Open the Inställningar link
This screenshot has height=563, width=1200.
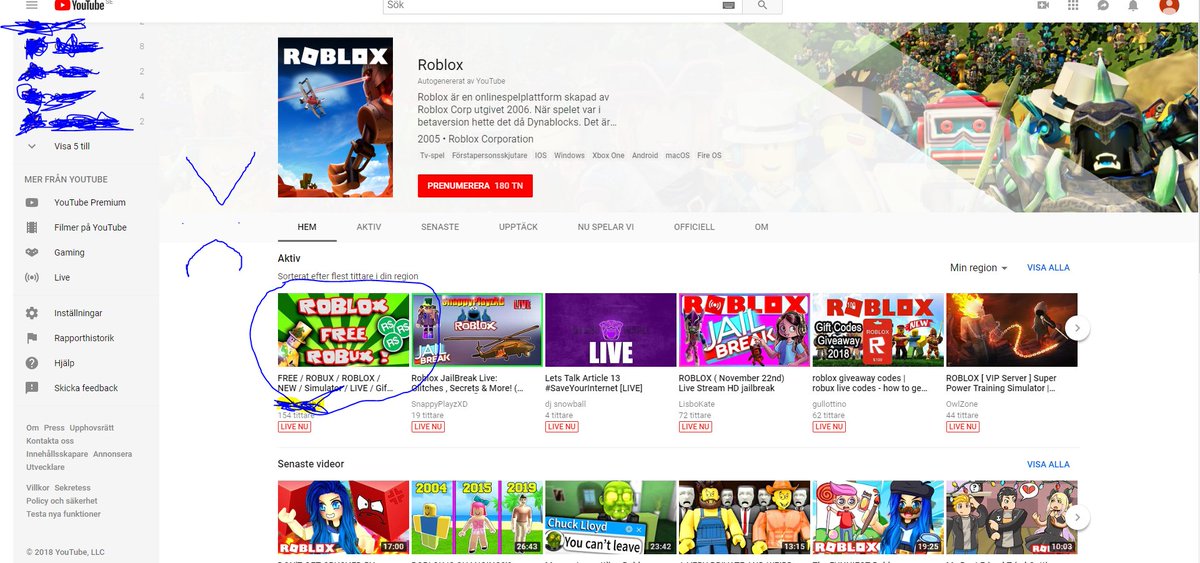coord(78,313)
